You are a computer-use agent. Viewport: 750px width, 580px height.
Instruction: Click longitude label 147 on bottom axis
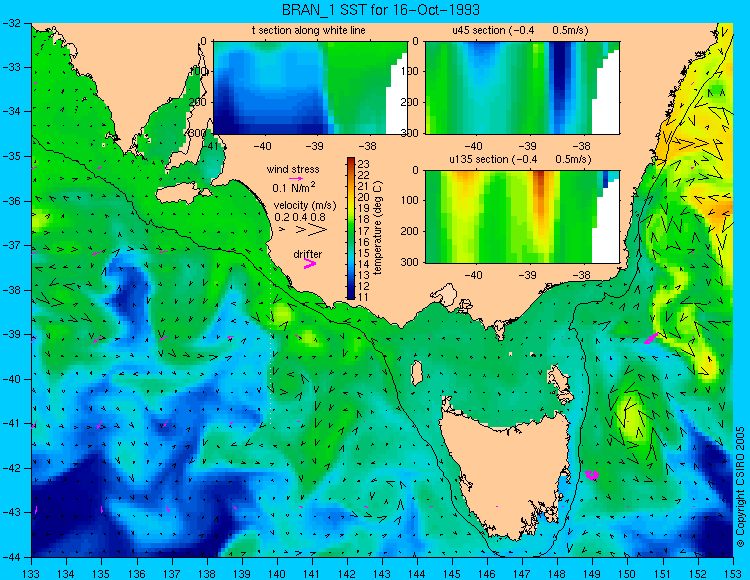(x=521, y=573)
